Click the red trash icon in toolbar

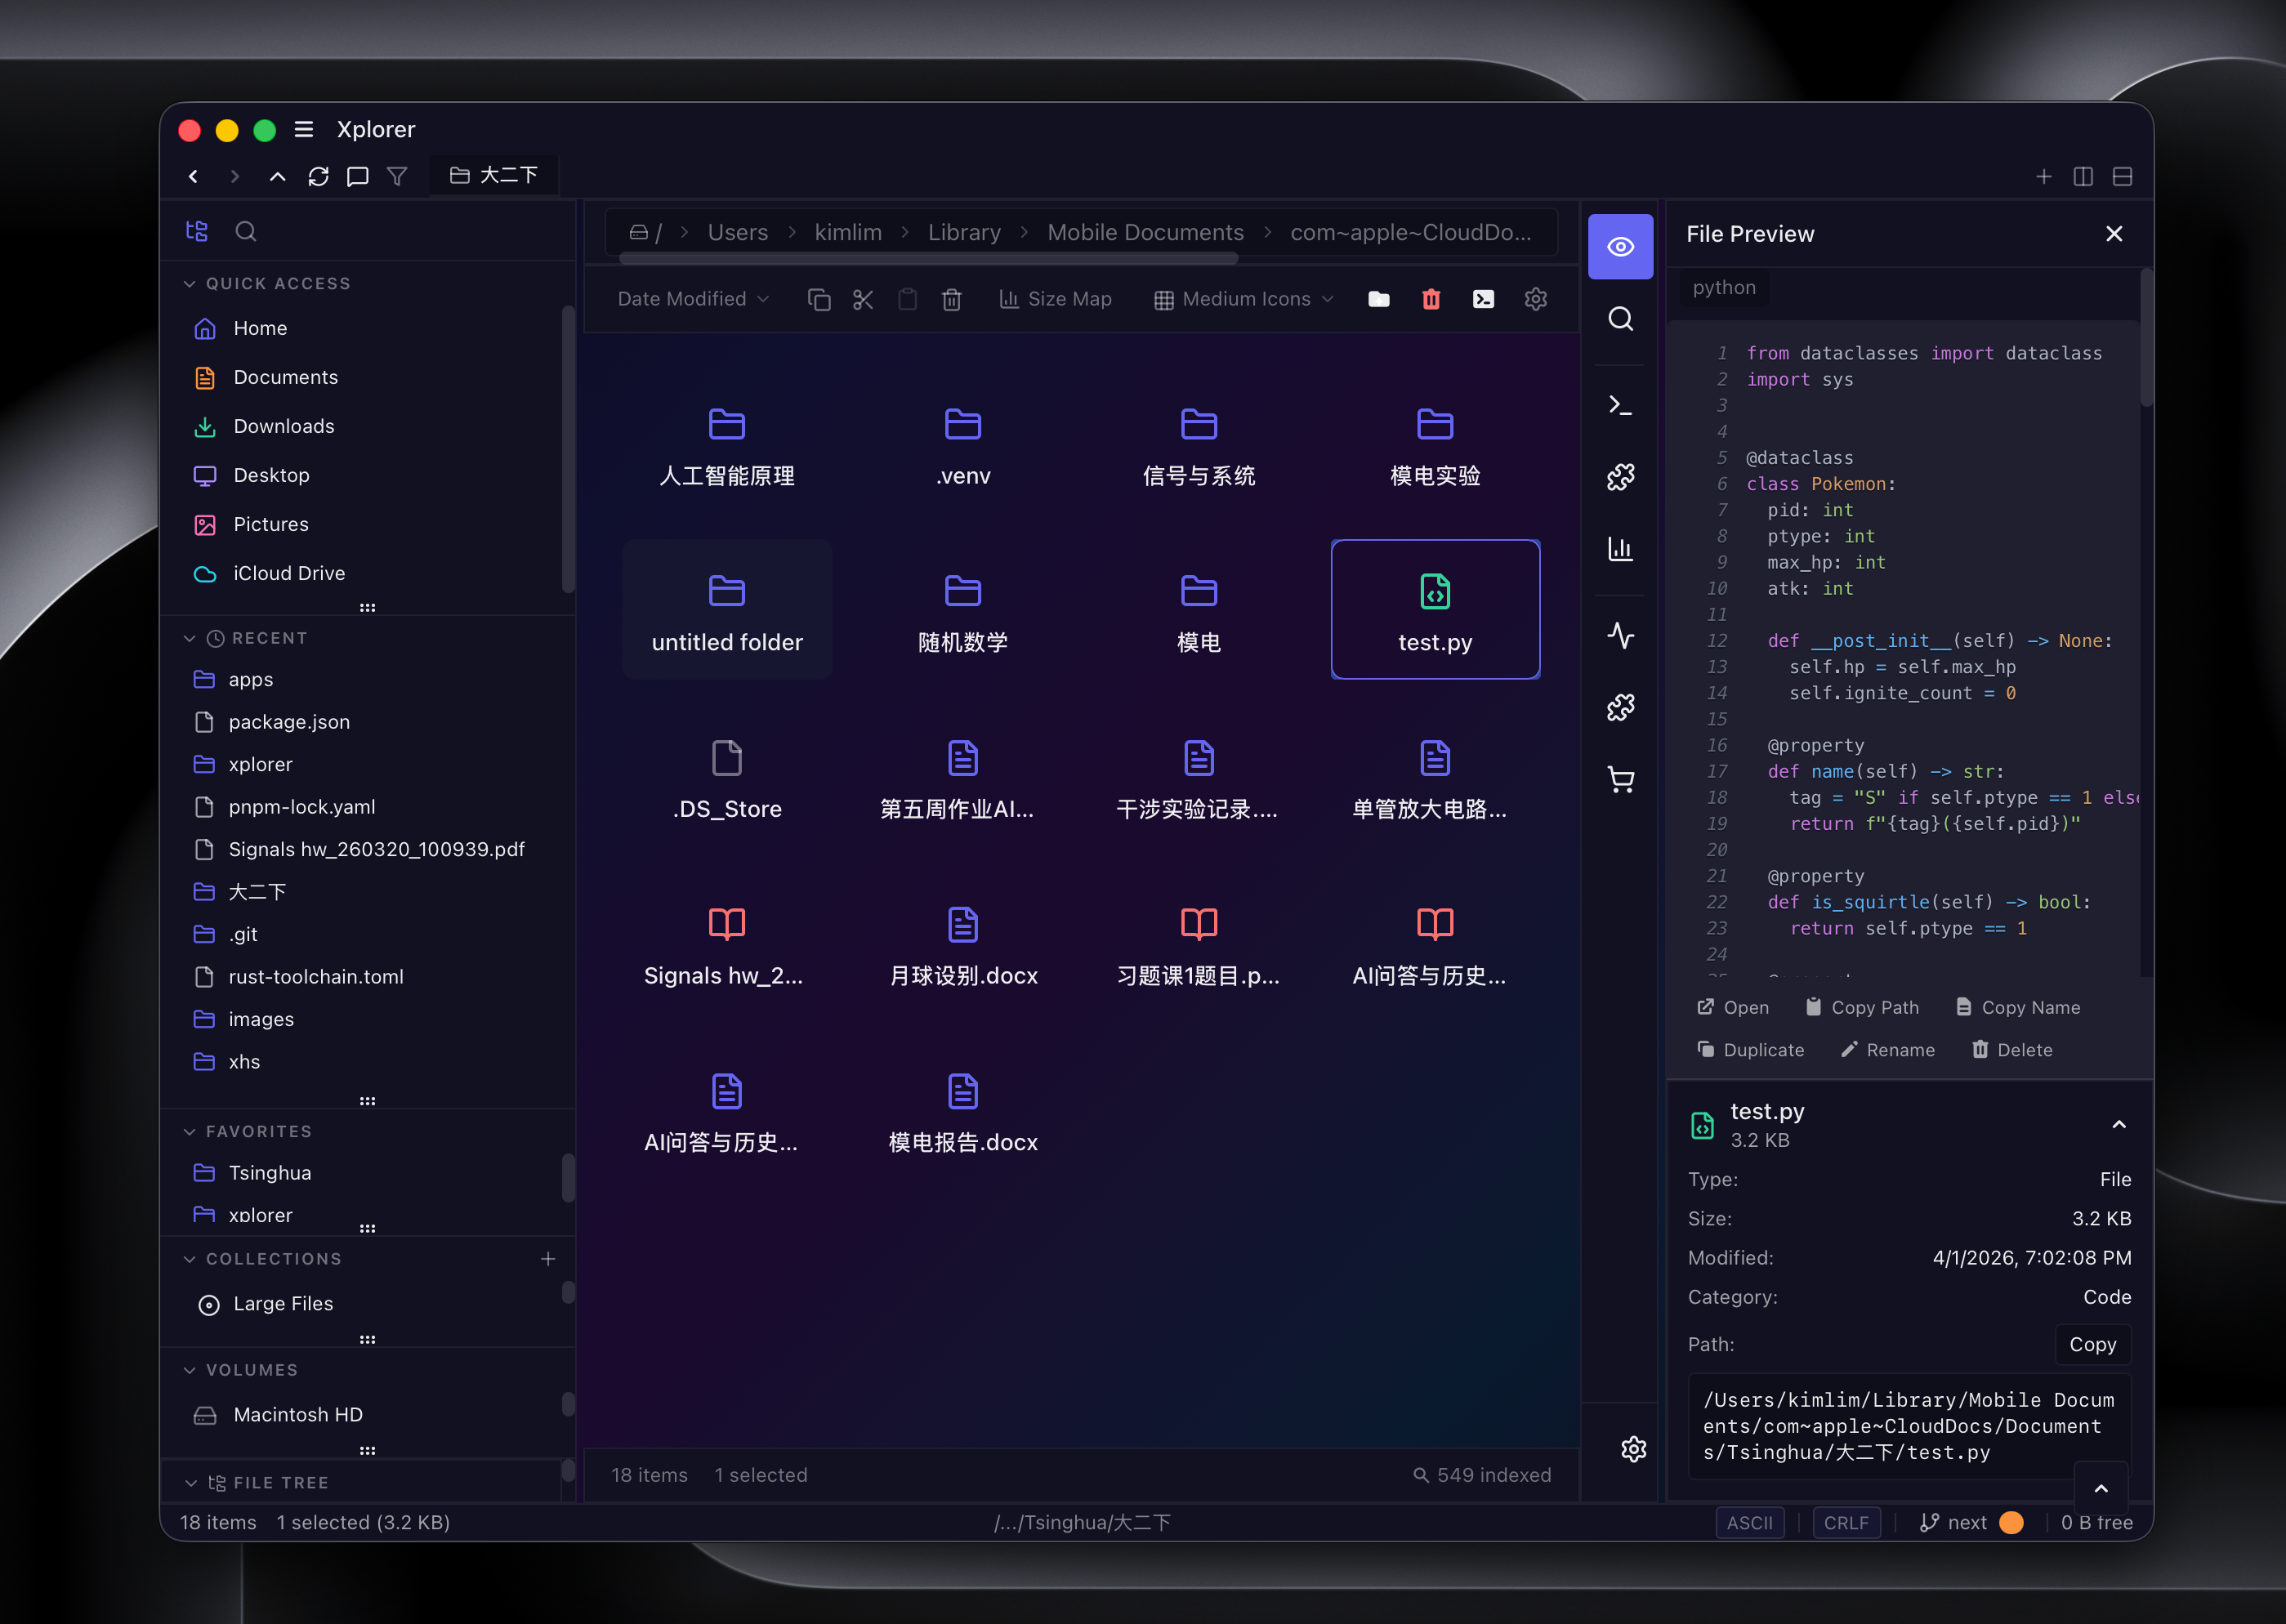click(1431, 299)
